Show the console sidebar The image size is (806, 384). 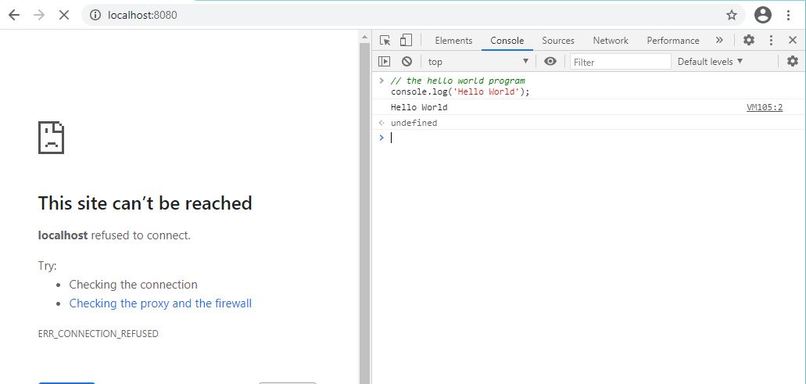click(384, 61)
